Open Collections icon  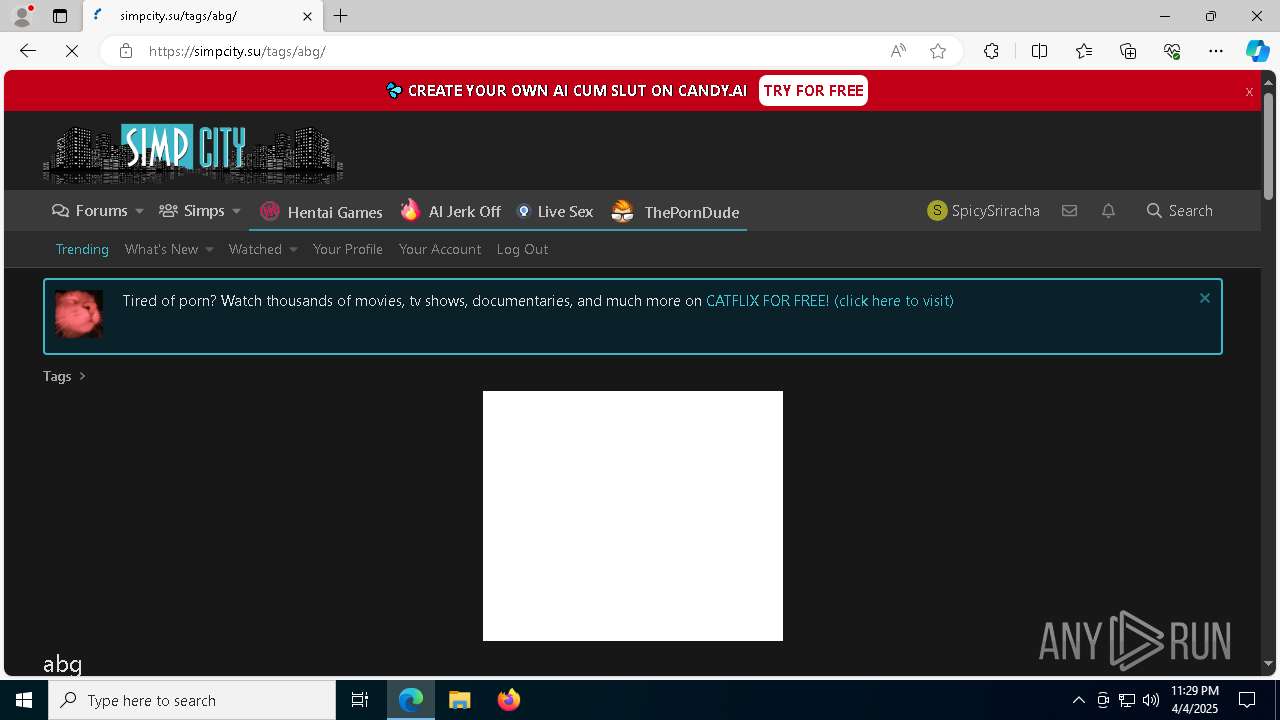[x=1128, y=51]
